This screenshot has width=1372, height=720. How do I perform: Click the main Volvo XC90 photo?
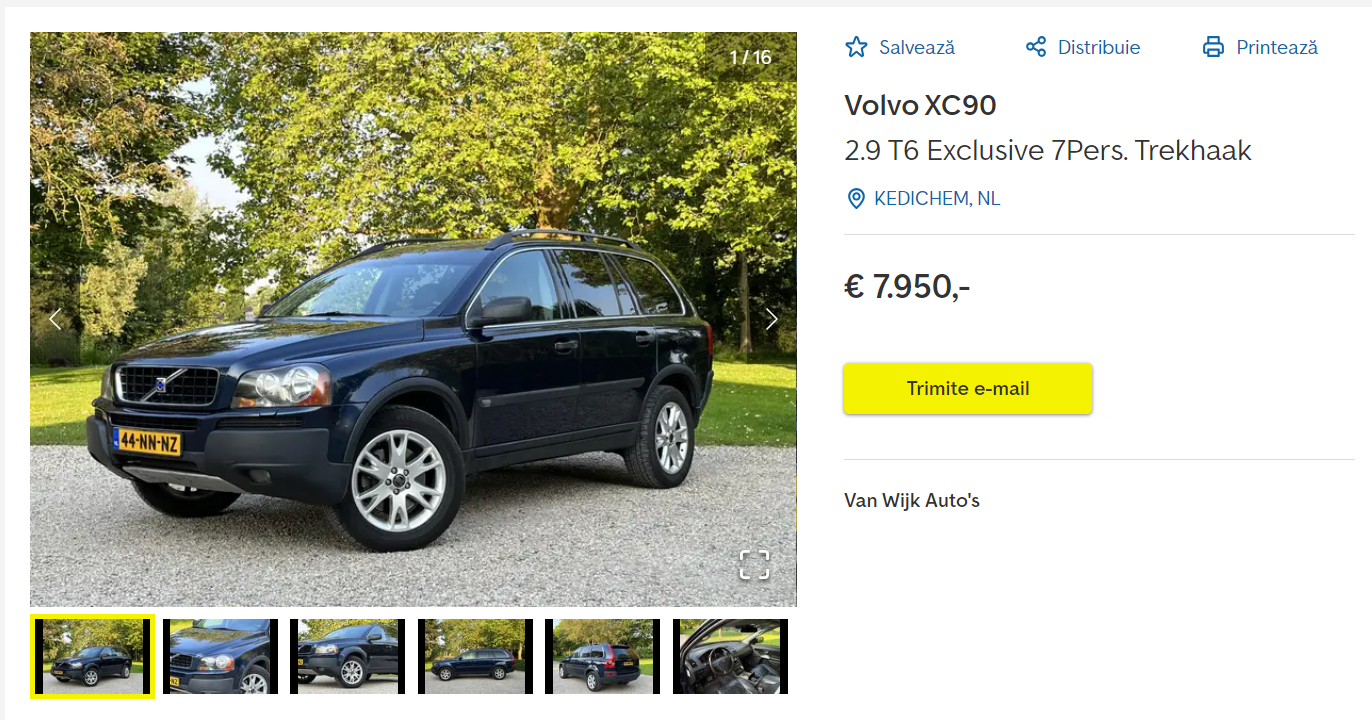tap(413, 319)
